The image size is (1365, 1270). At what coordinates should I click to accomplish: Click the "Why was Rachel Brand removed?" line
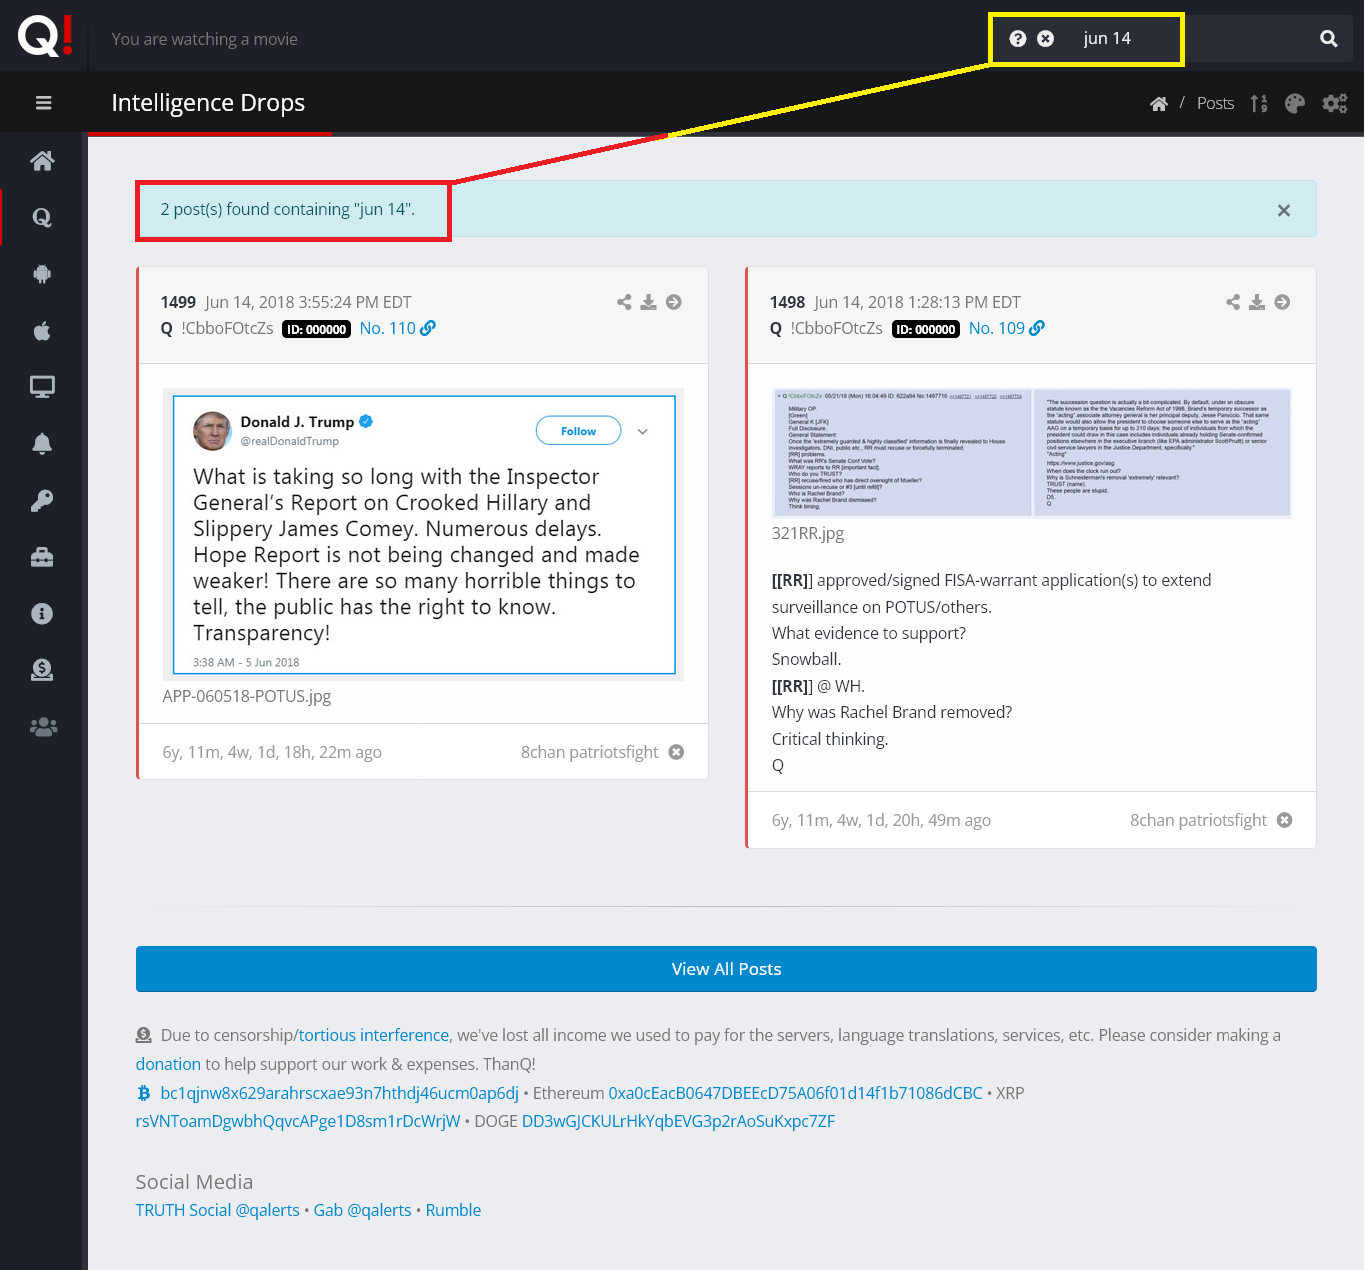(892, 712)
